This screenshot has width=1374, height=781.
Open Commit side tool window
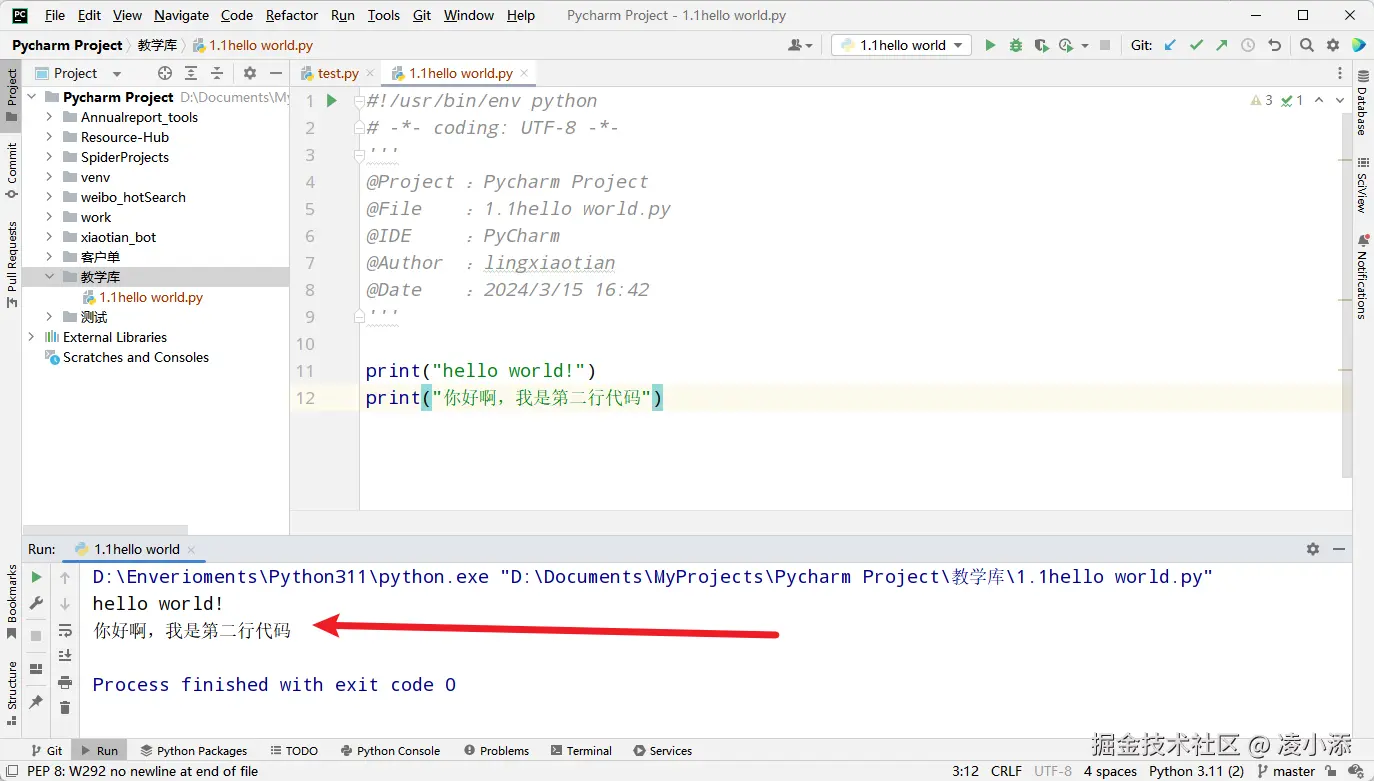[x=12, y=171]
